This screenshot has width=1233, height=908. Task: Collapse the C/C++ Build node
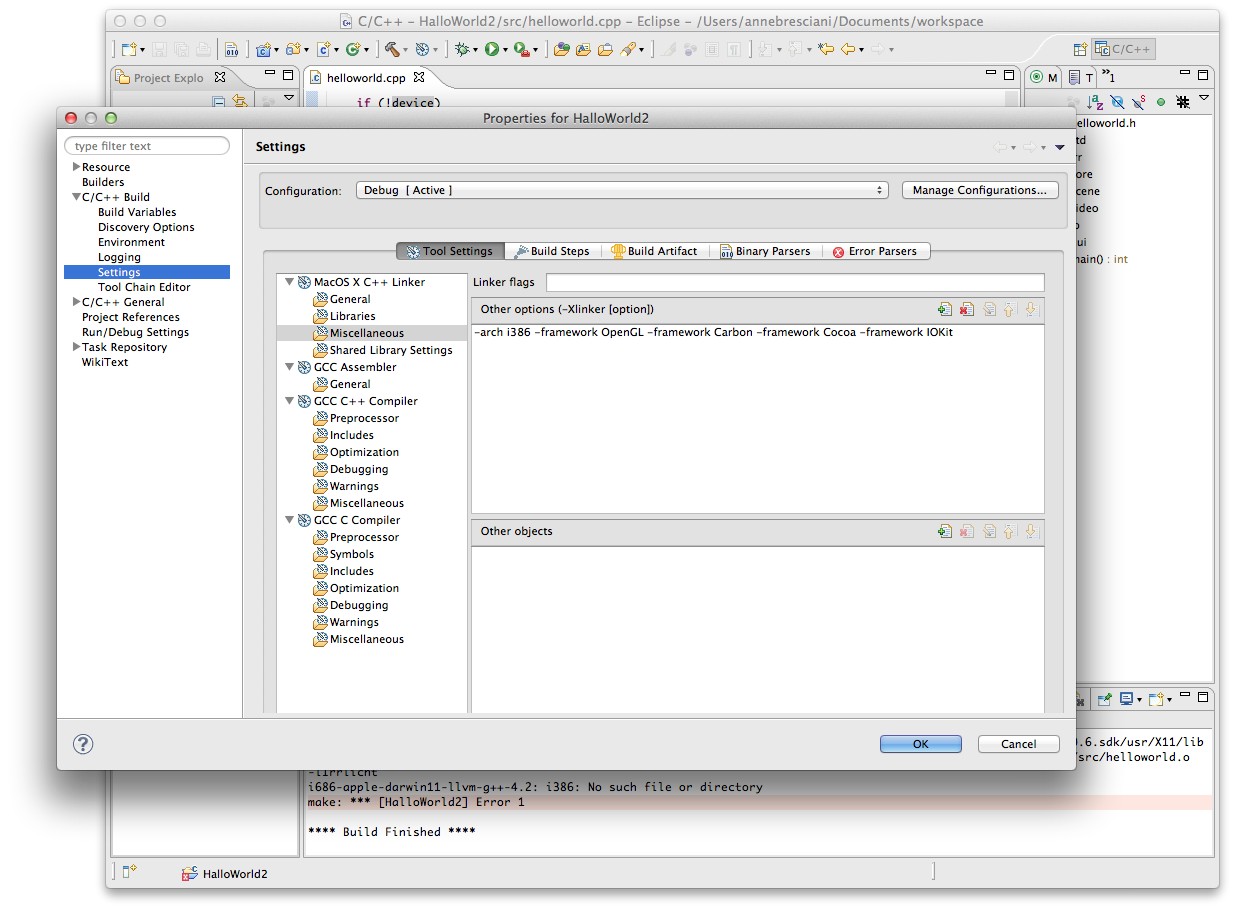76,197
